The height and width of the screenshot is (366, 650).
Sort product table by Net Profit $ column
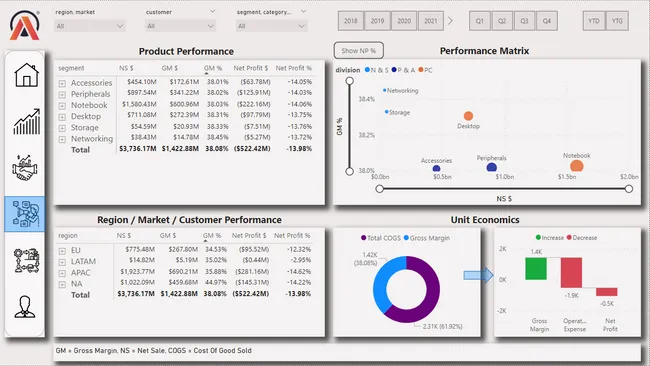250,68
